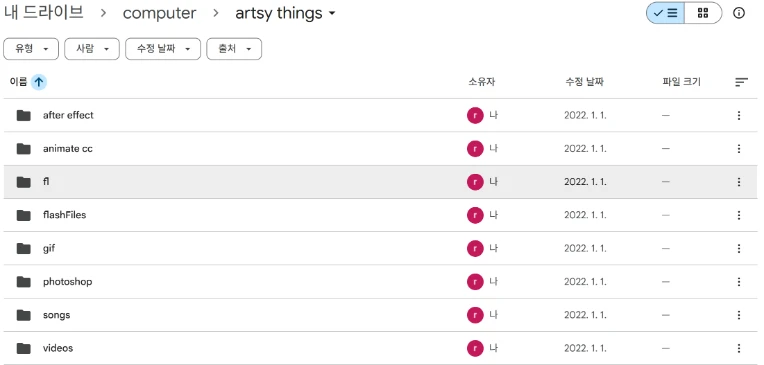The height and width of the screenshot is (365, 764).
Task: Open more actions for animate cc folder
Action: click(x=739, y=149)
